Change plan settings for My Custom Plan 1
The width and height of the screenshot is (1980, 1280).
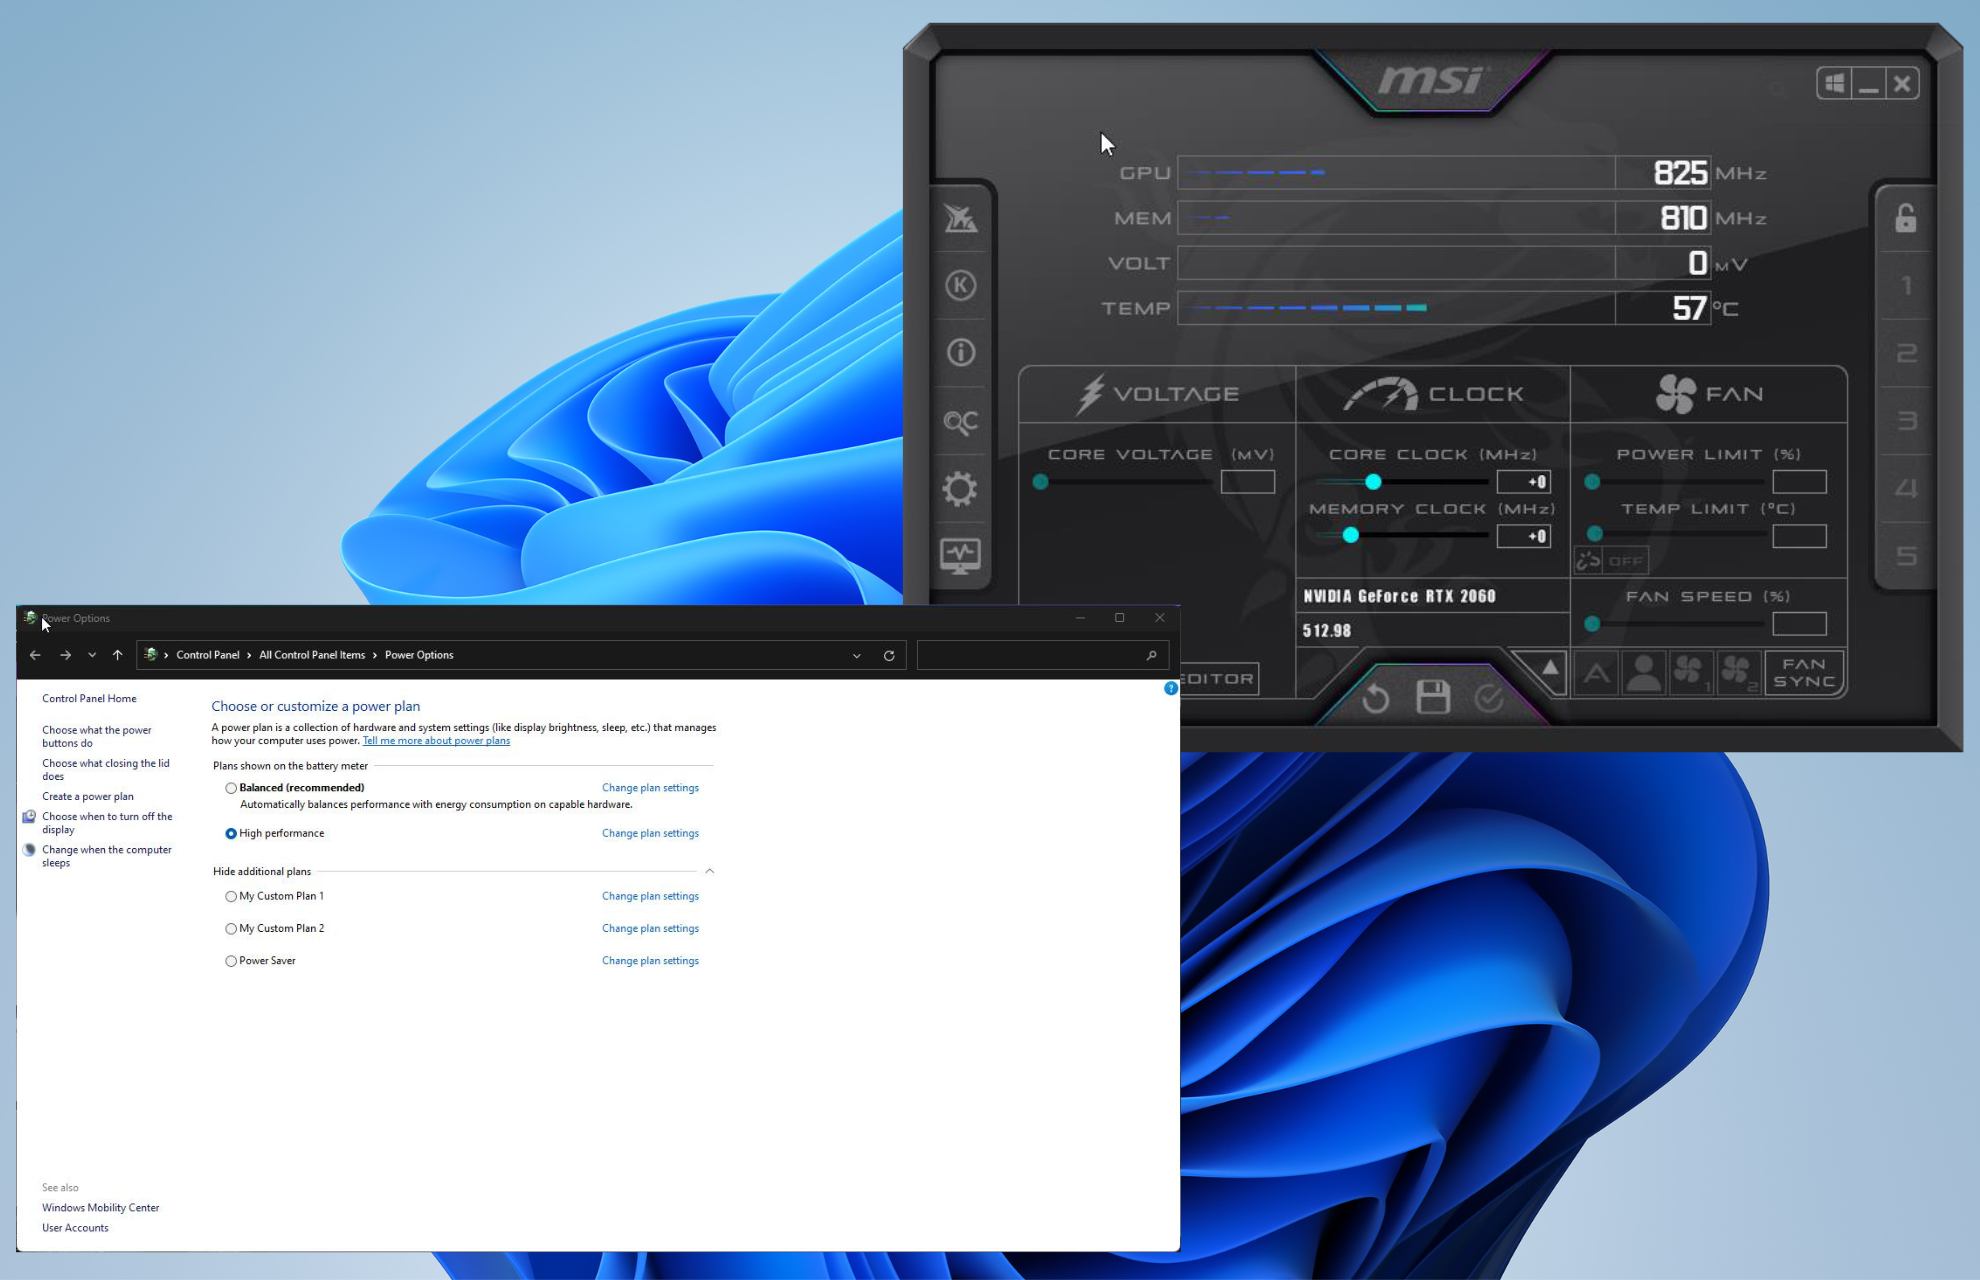coord(650,896)
